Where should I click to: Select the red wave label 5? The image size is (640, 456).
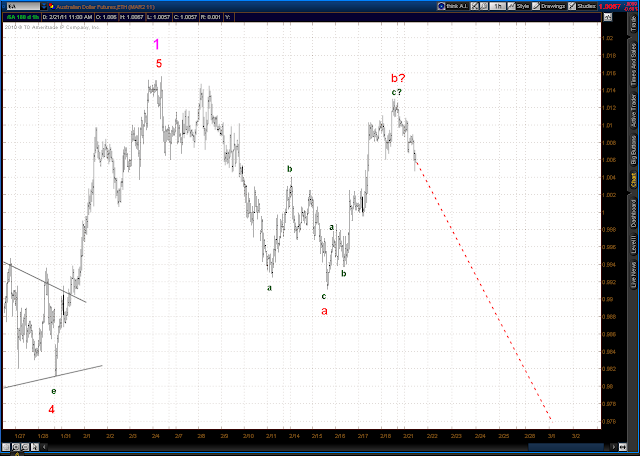pos(159,64)
